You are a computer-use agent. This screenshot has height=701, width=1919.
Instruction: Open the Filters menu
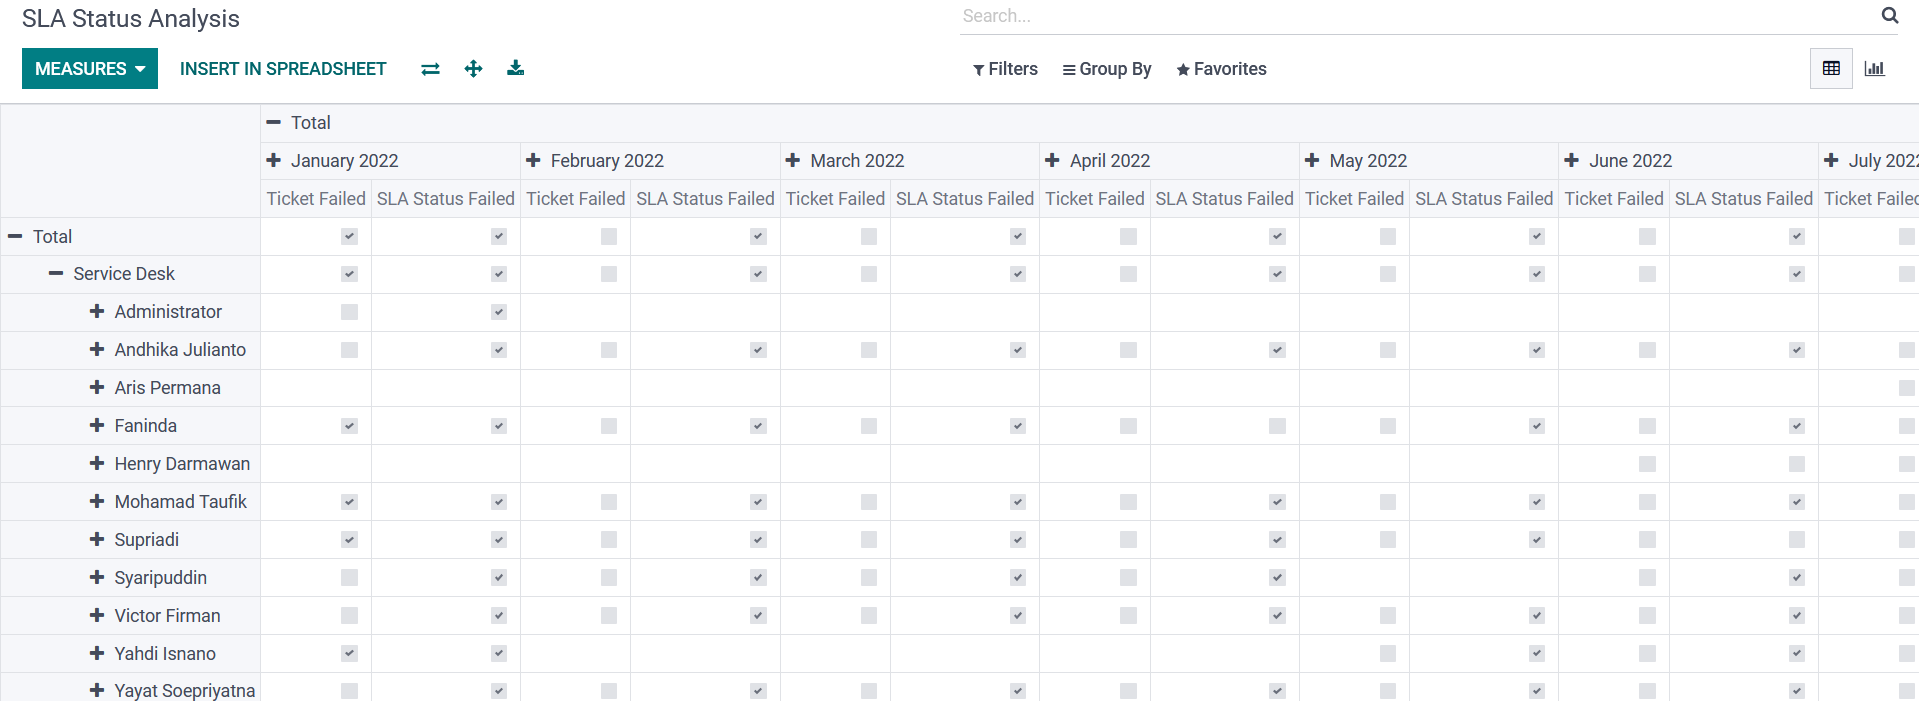[1005, 69]
